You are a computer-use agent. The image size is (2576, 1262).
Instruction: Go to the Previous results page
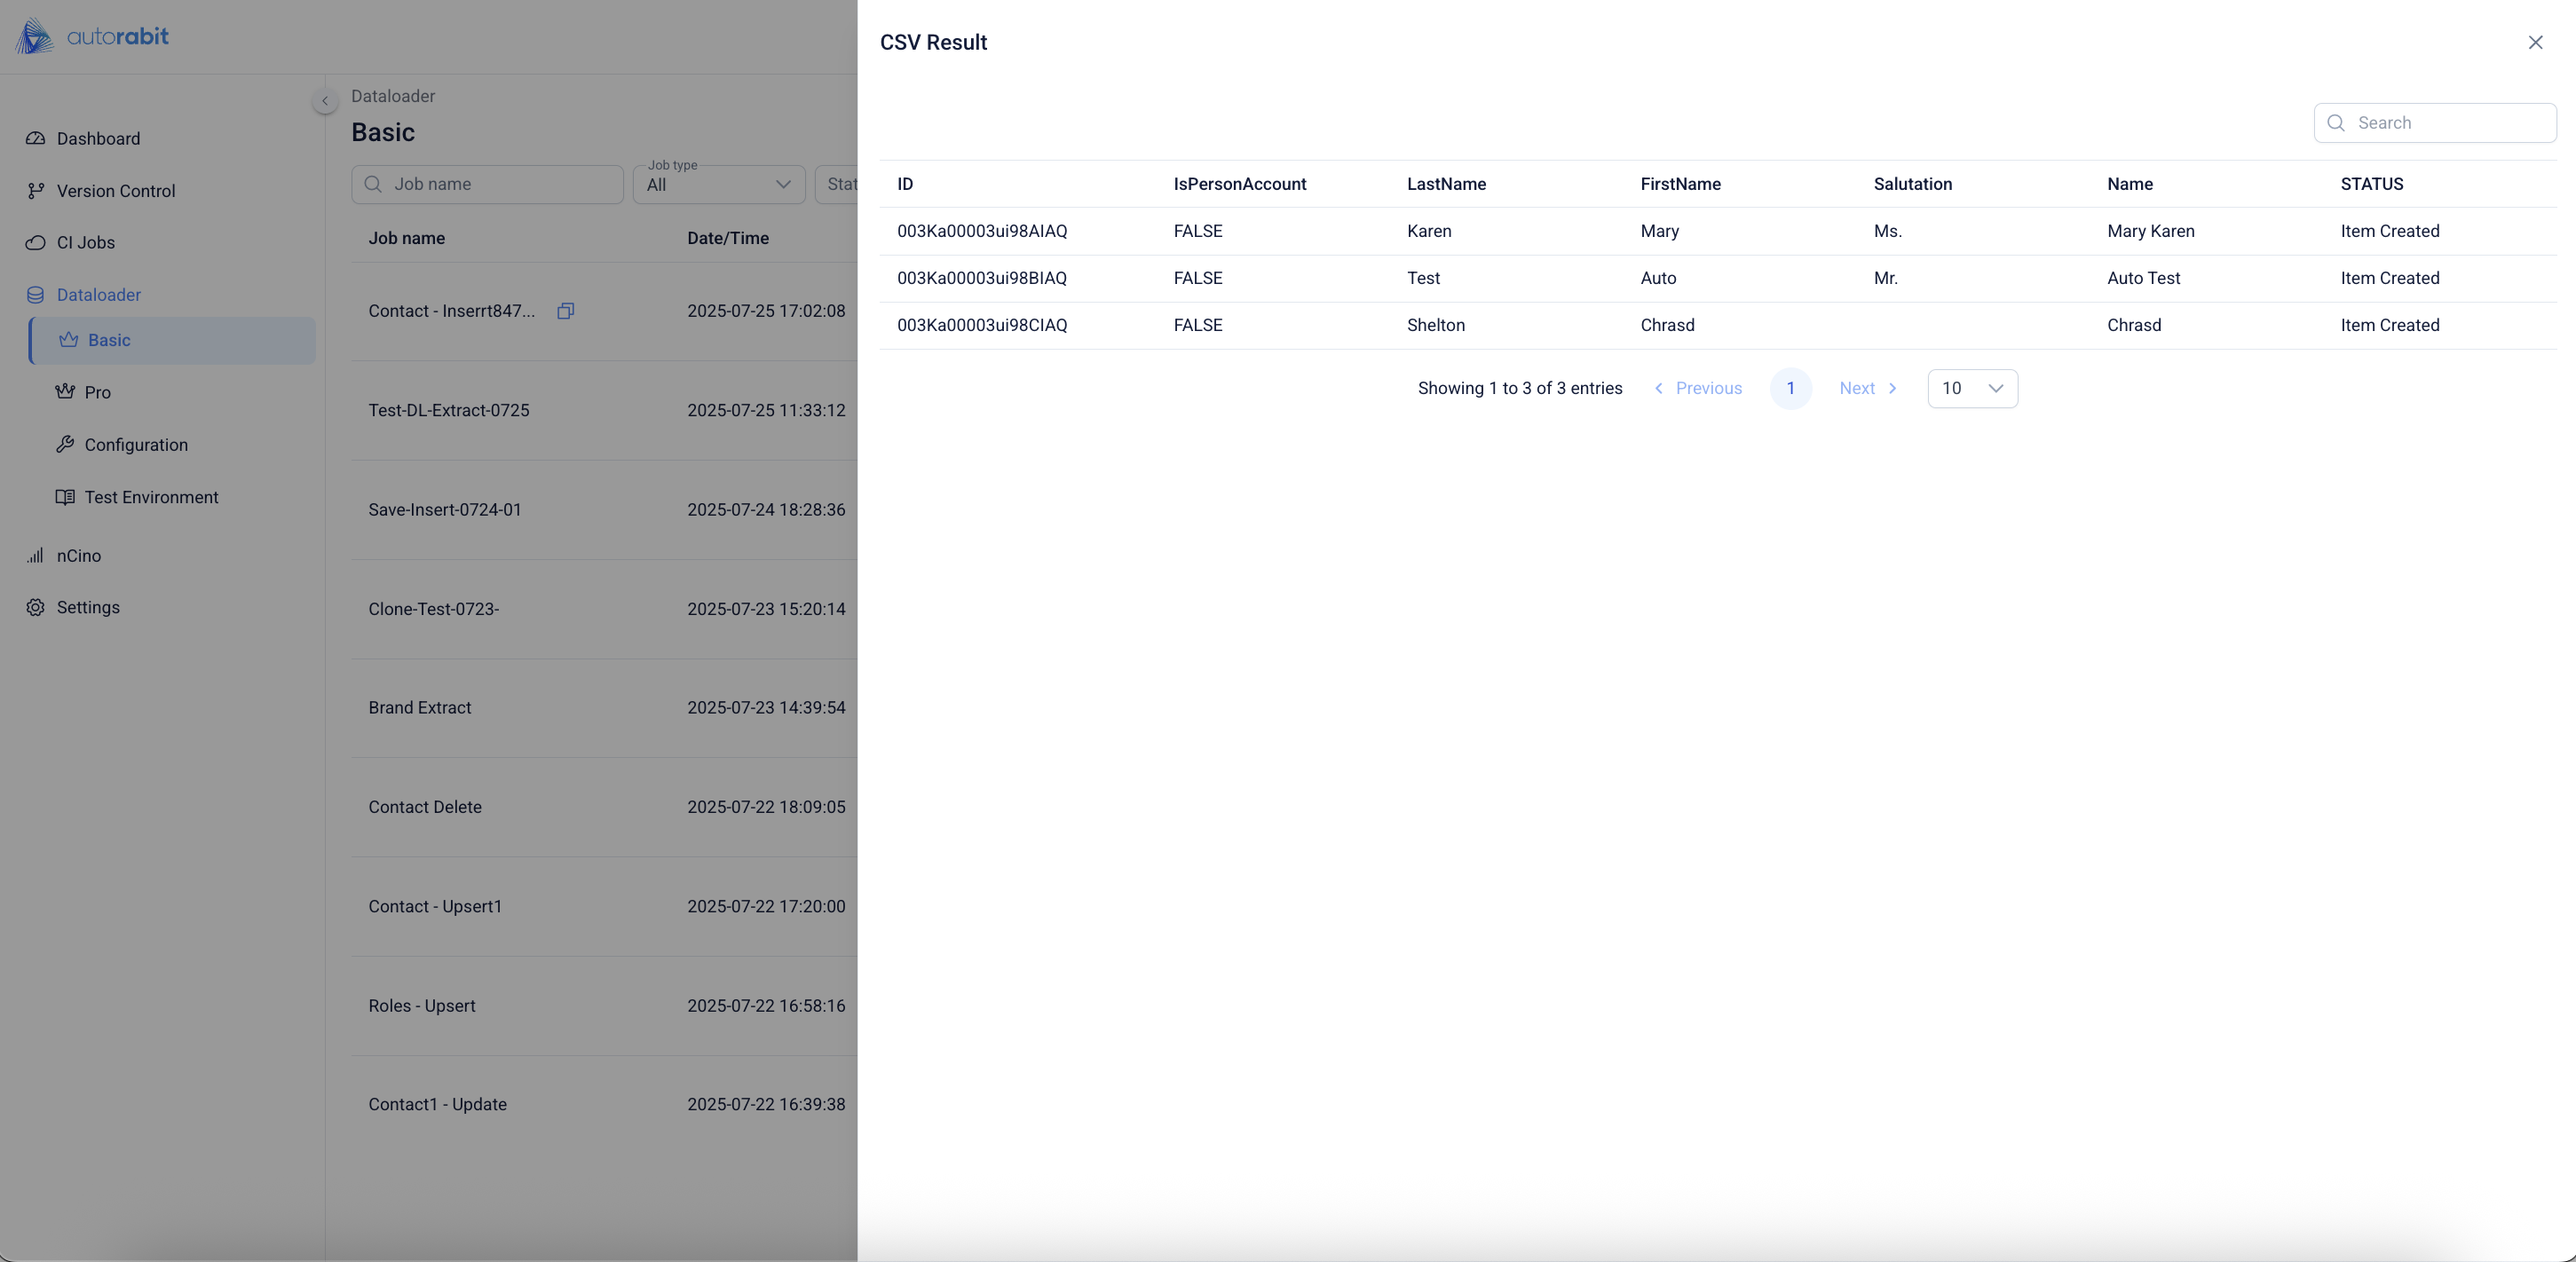[1697, 388]
